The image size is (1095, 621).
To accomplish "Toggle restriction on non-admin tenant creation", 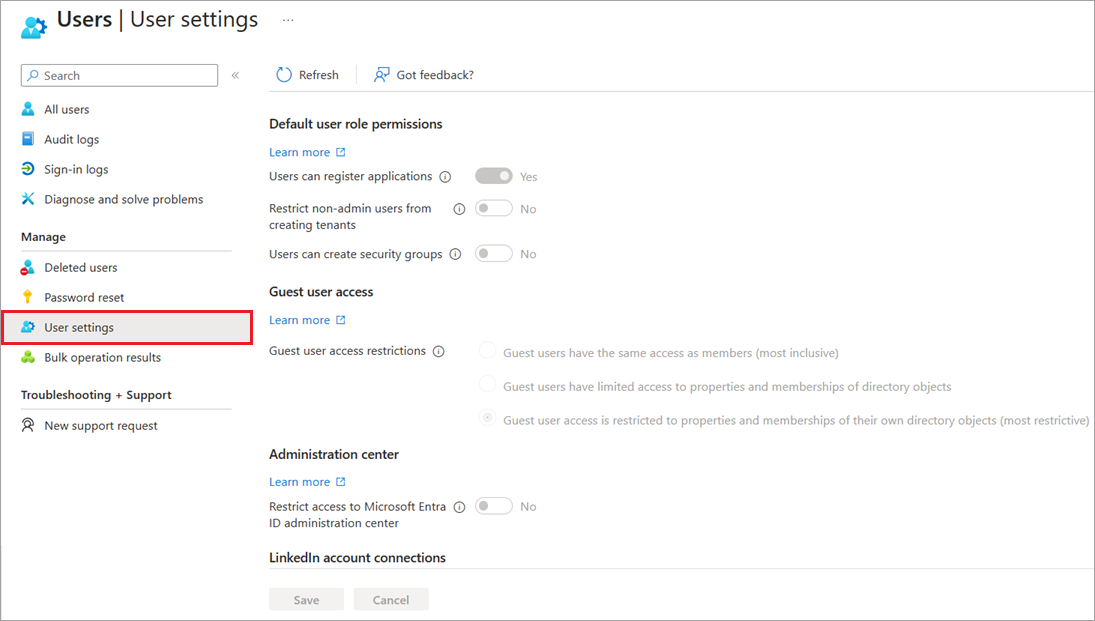I will (x=493, y=208).
